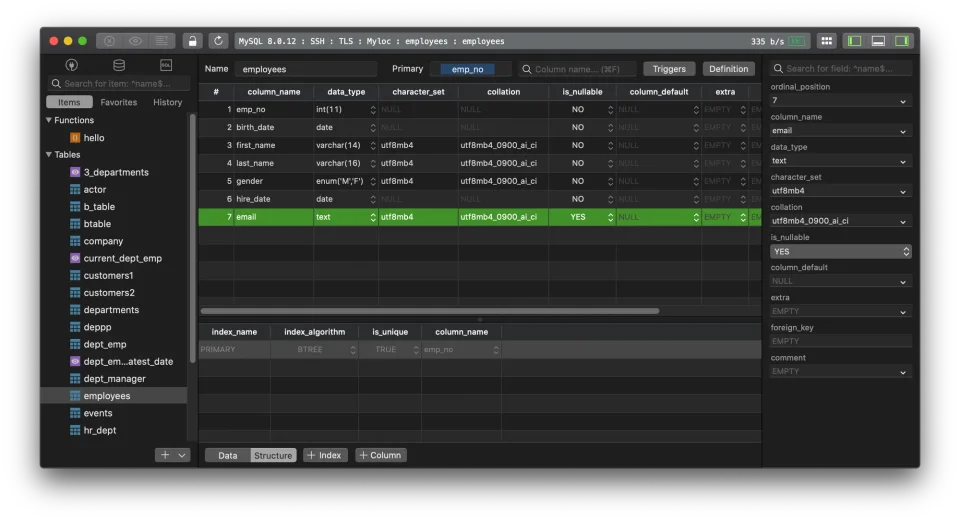
Task: Switch to the Favorites tab
Action: 119,102
